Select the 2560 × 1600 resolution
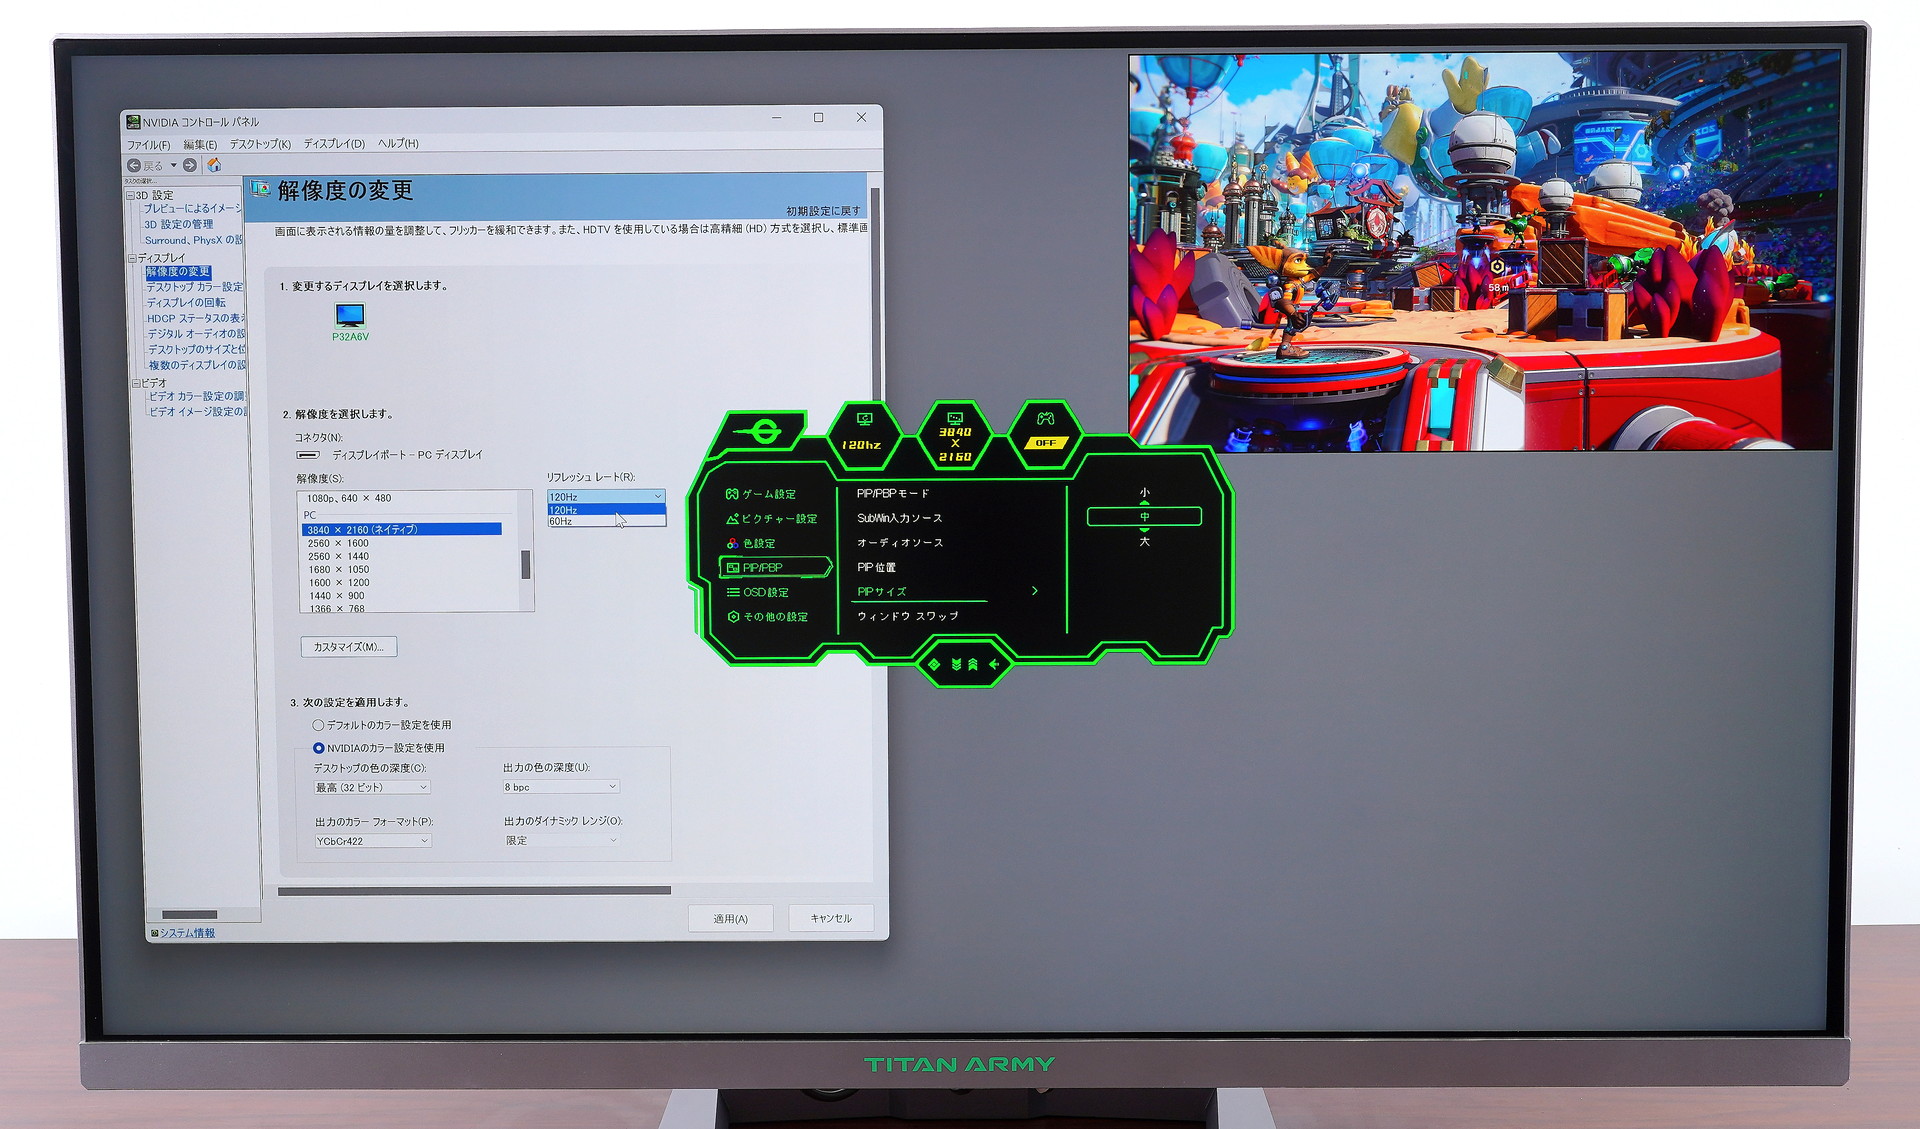This screenshot has width=1920, height=1129. [x=338, y=543]
